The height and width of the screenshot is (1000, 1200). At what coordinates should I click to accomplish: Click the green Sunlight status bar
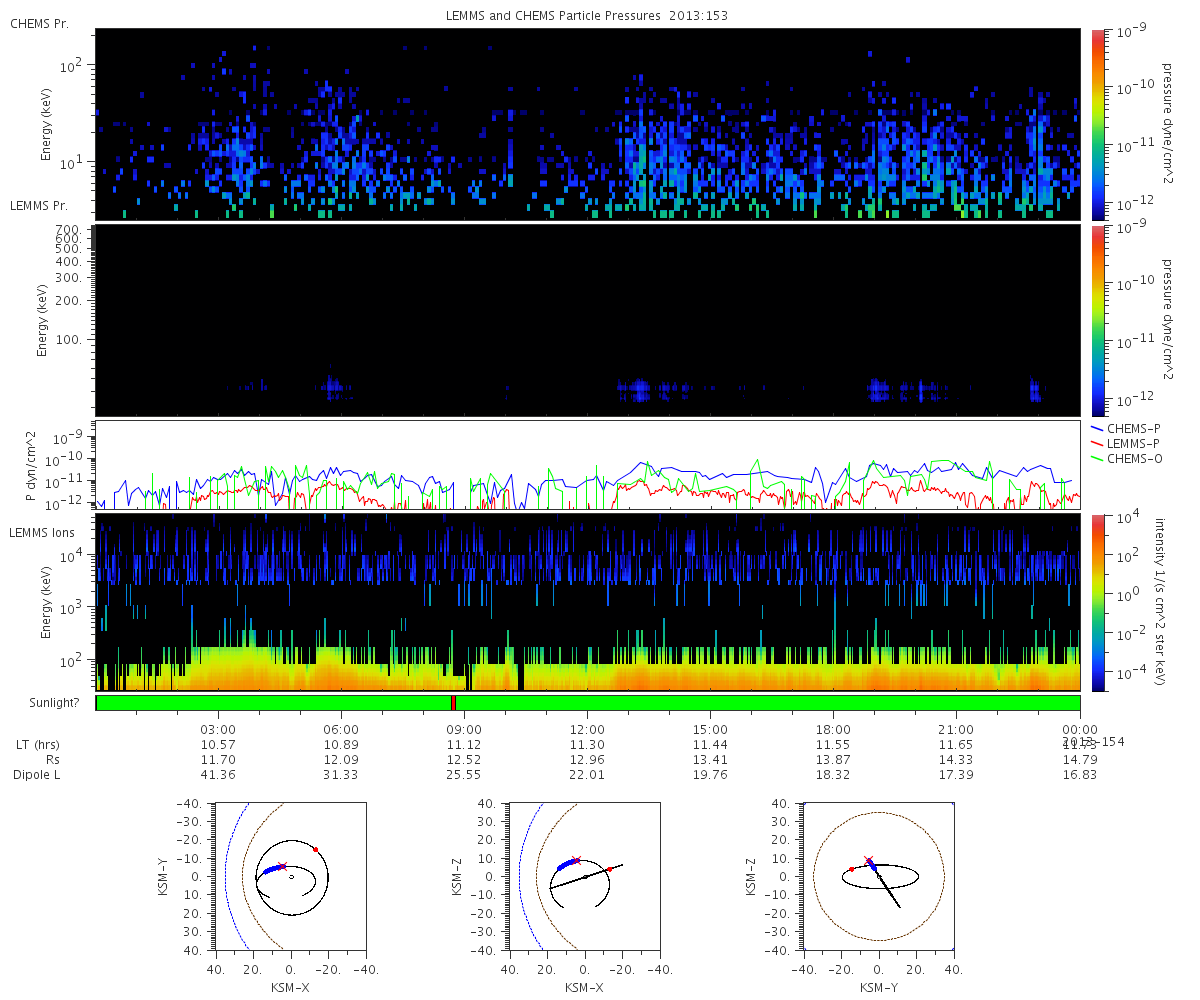pos(588,703)
